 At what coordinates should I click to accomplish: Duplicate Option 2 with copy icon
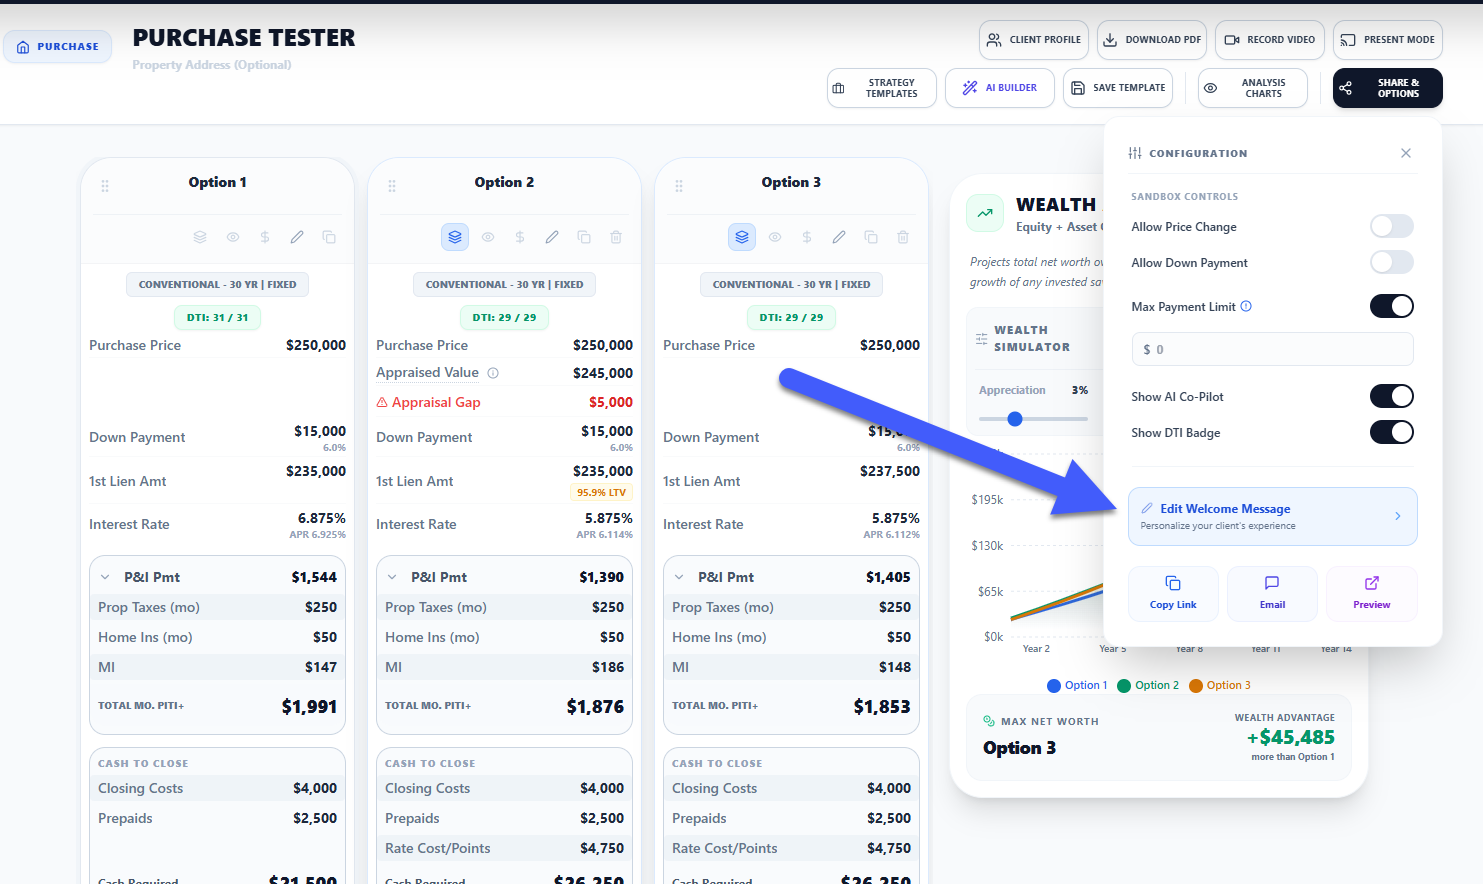tap(584, 237)
